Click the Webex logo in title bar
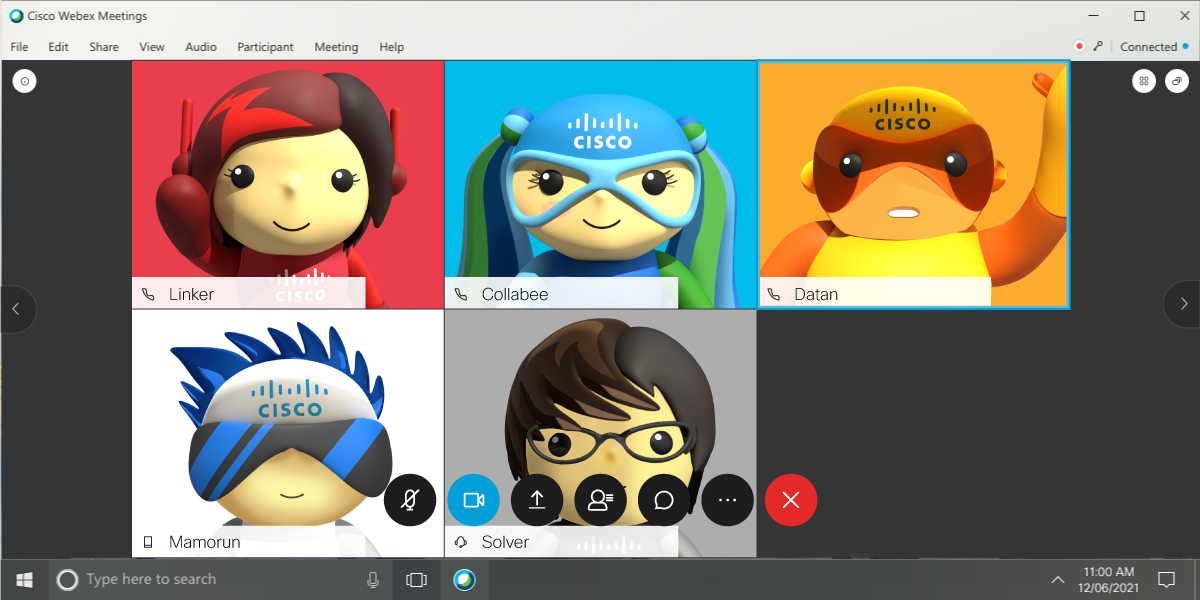Viewport: 1200px width, 600px height. [x=16, y=16]
